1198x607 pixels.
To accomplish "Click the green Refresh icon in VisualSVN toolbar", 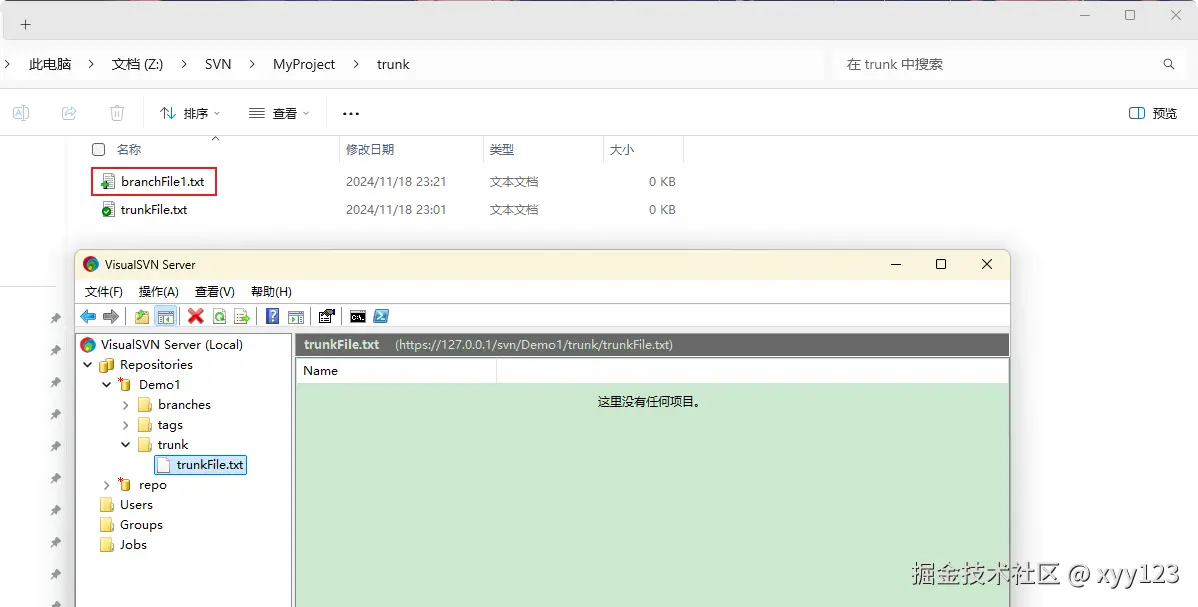I will coord(219,316).
